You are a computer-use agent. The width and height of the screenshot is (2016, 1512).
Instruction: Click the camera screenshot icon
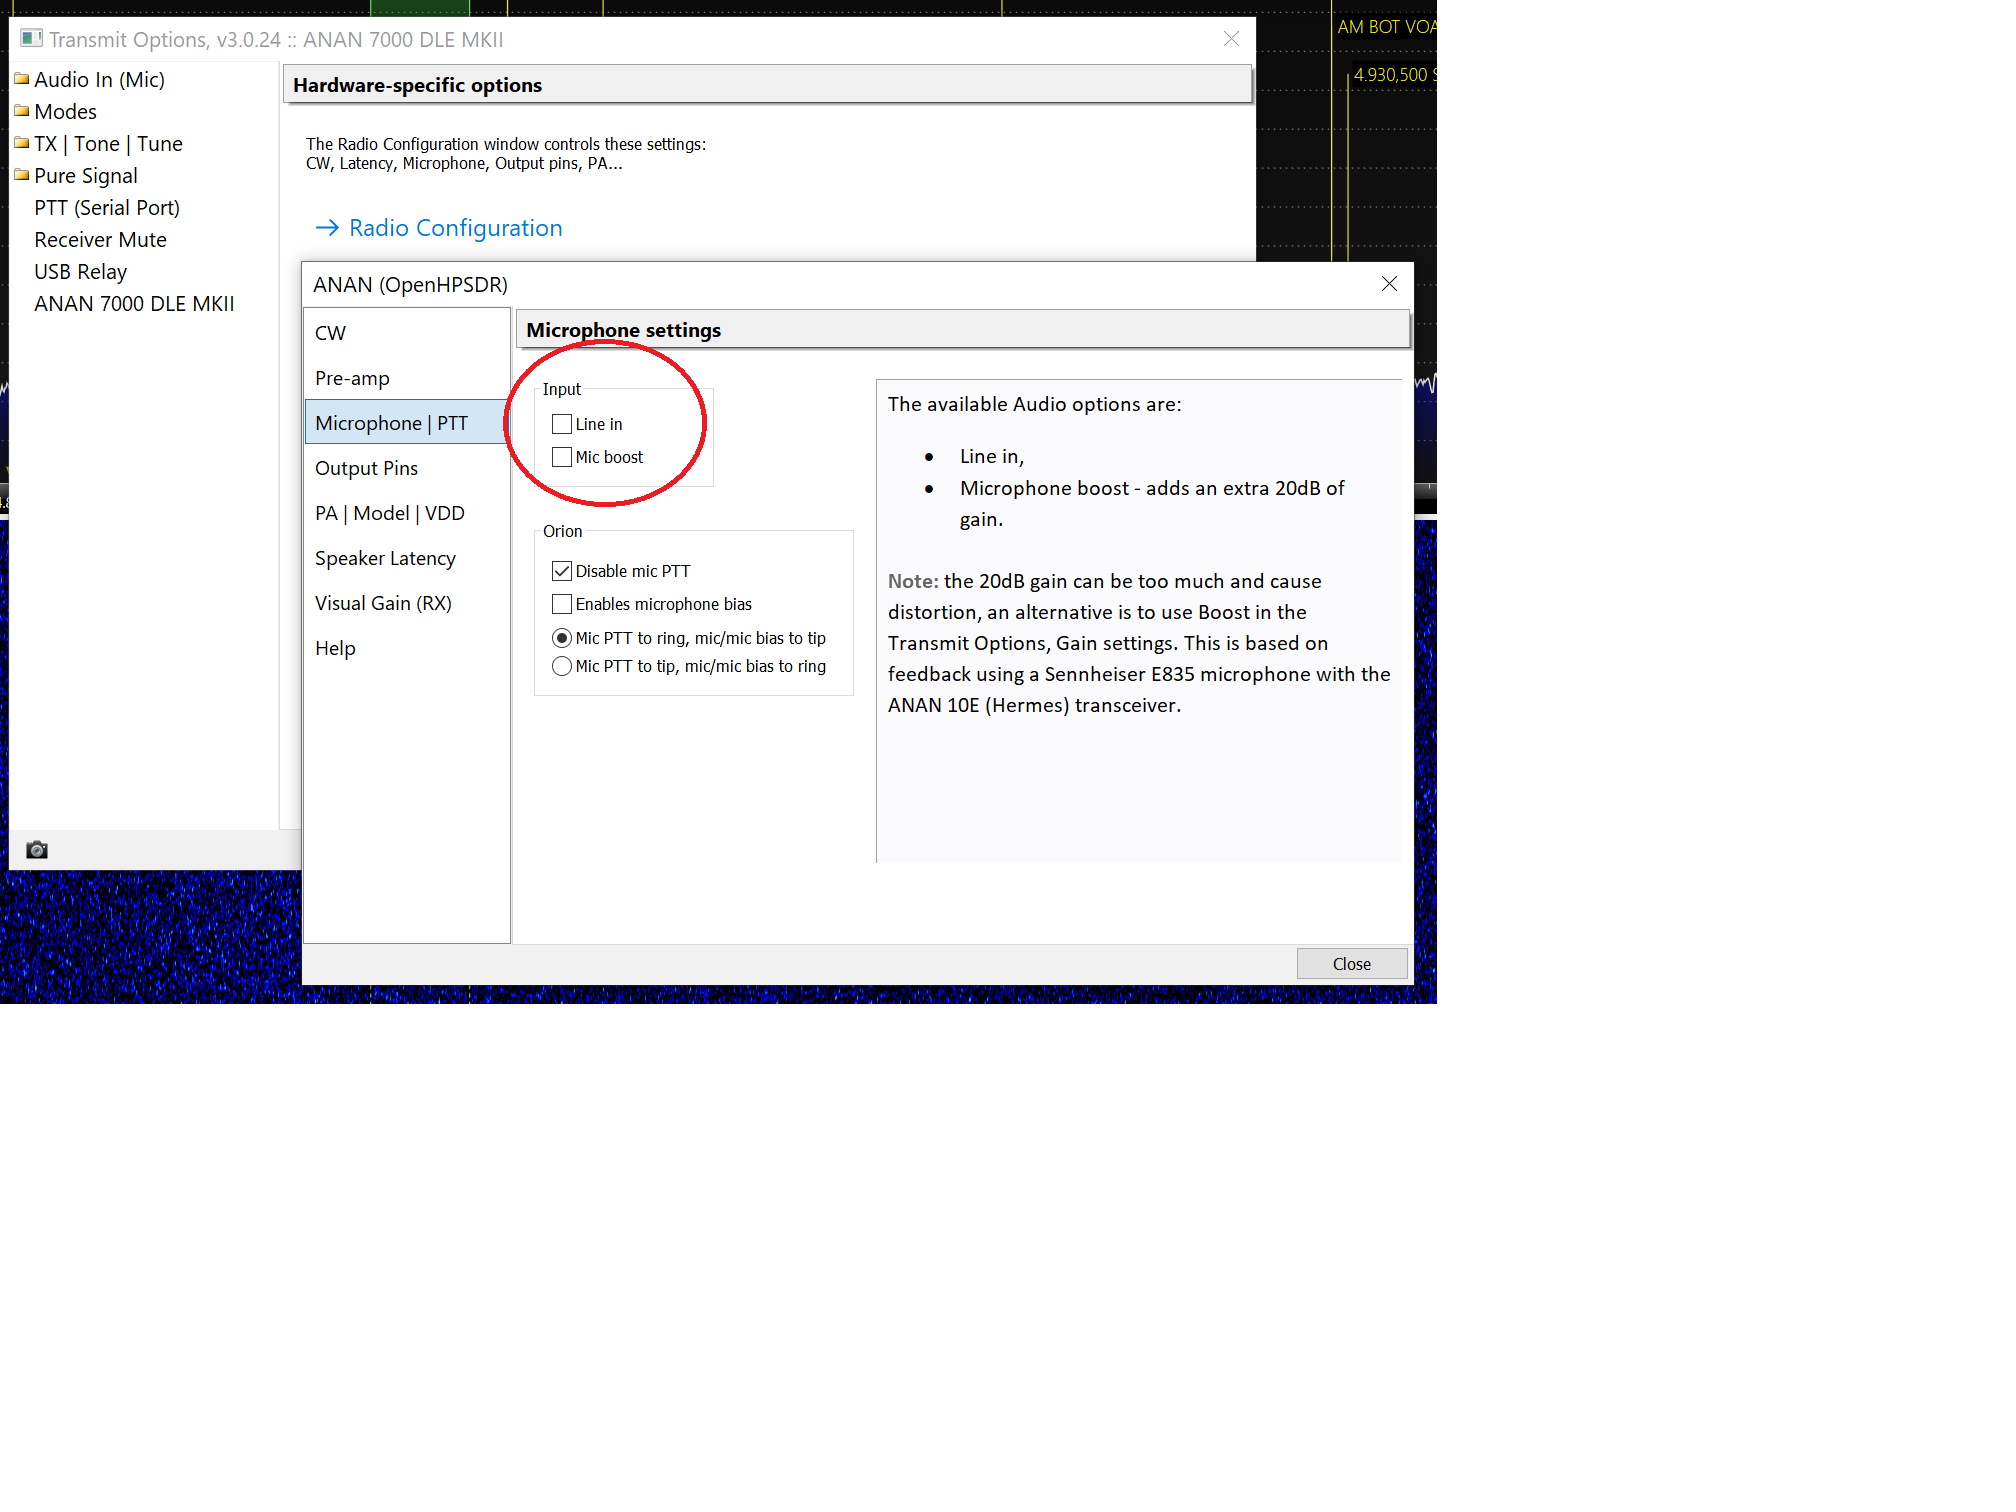[x=37, y=850]
